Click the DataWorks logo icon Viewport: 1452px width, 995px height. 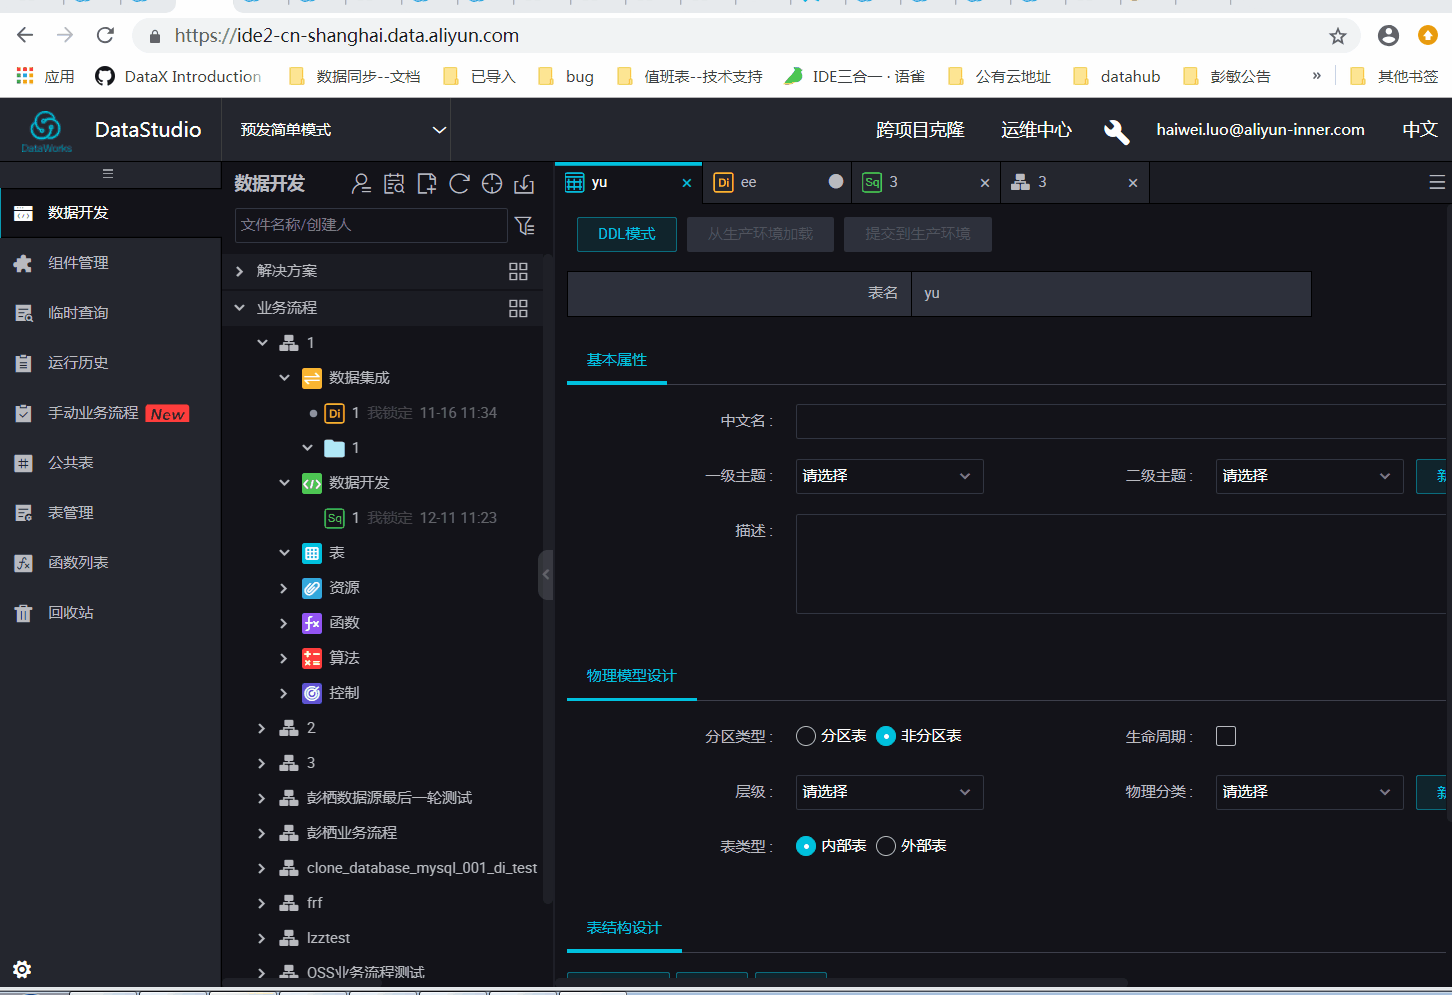tap(46, 129)
